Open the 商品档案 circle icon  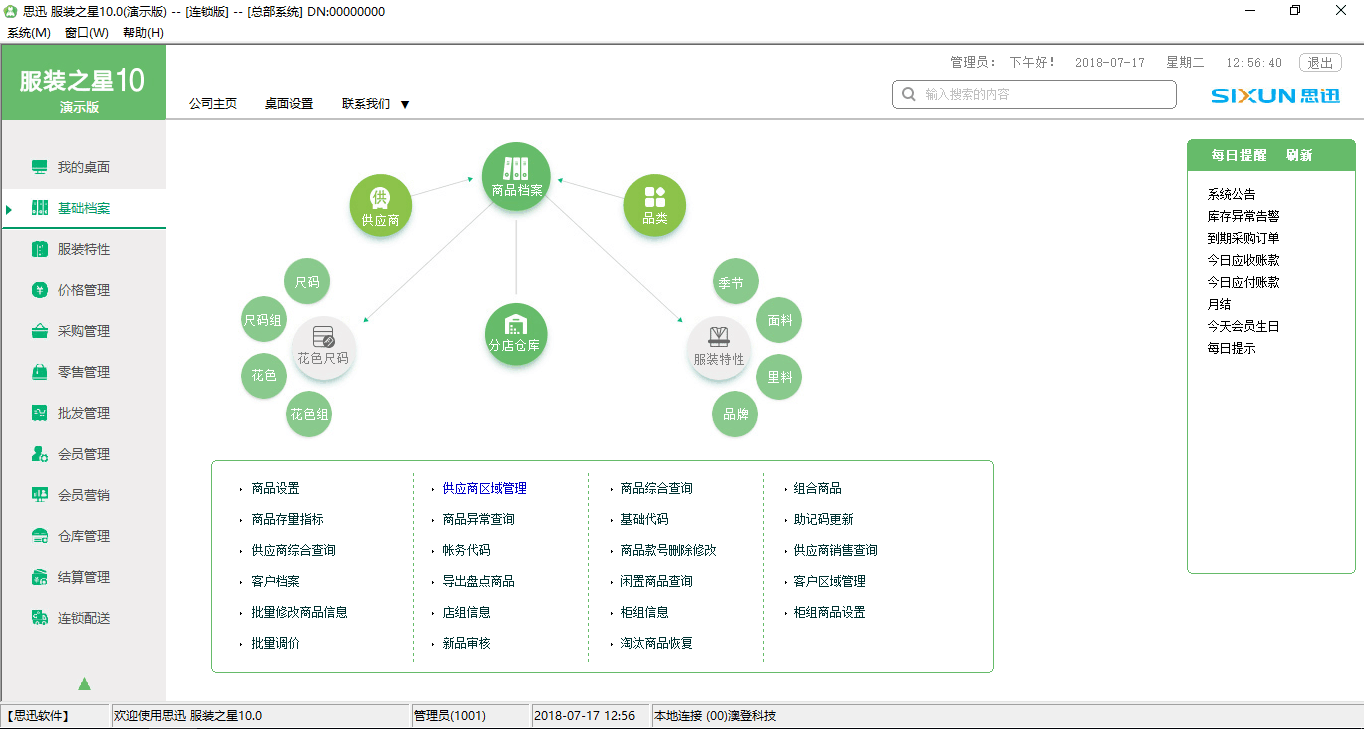coord(516,176)
